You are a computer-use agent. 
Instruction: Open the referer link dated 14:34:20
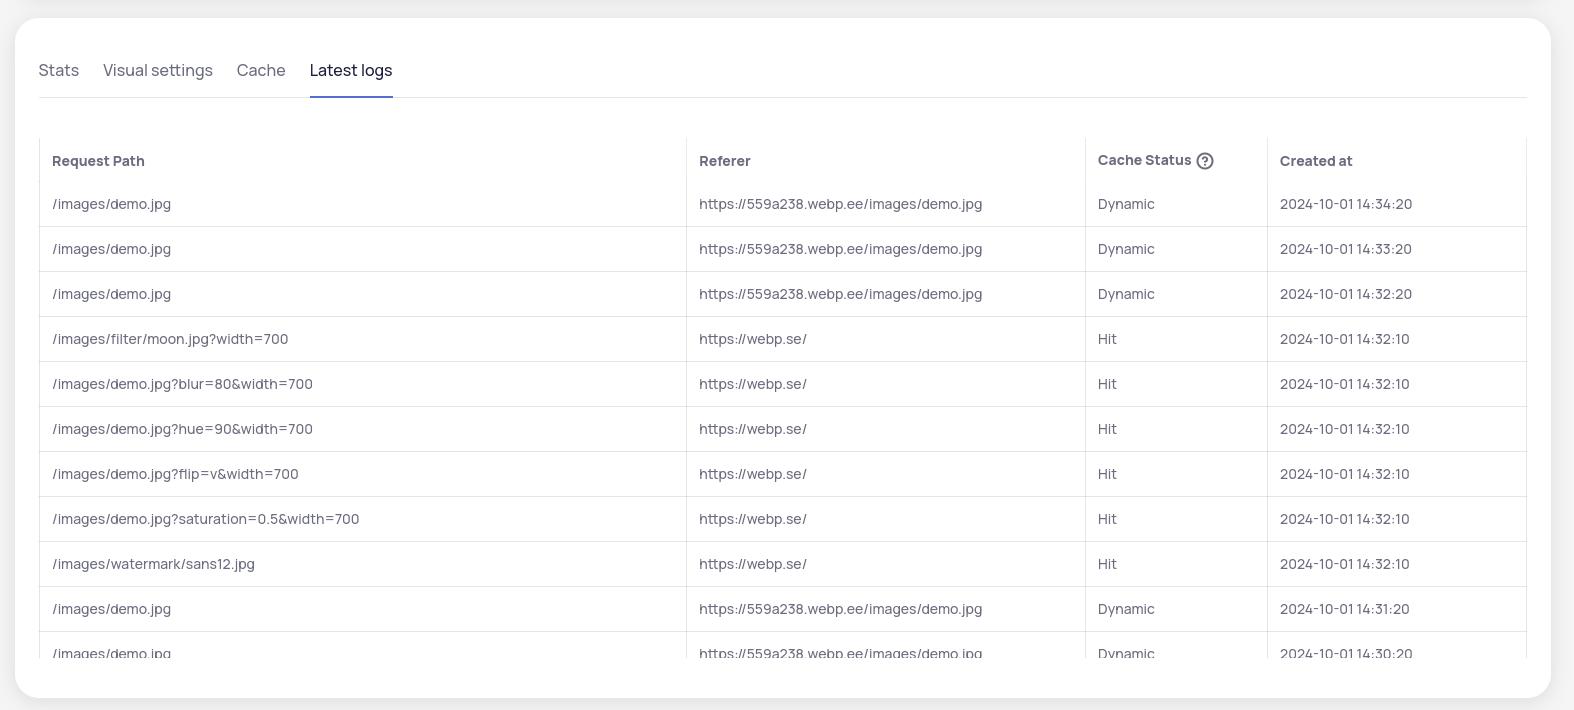point(840,204)
